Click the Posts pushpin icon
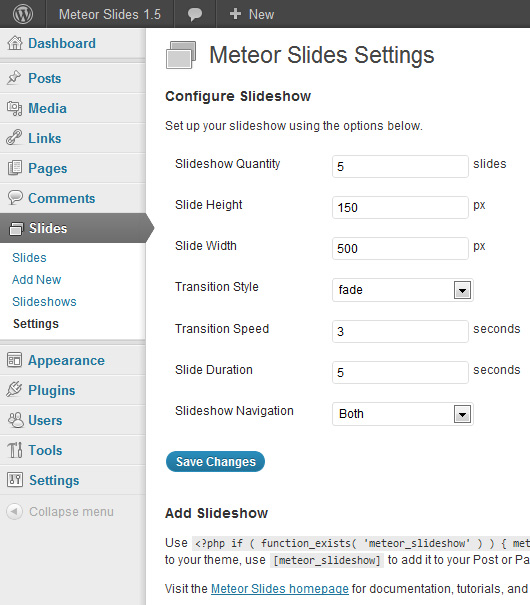530x605 pixels. click(x=14, y=78)
